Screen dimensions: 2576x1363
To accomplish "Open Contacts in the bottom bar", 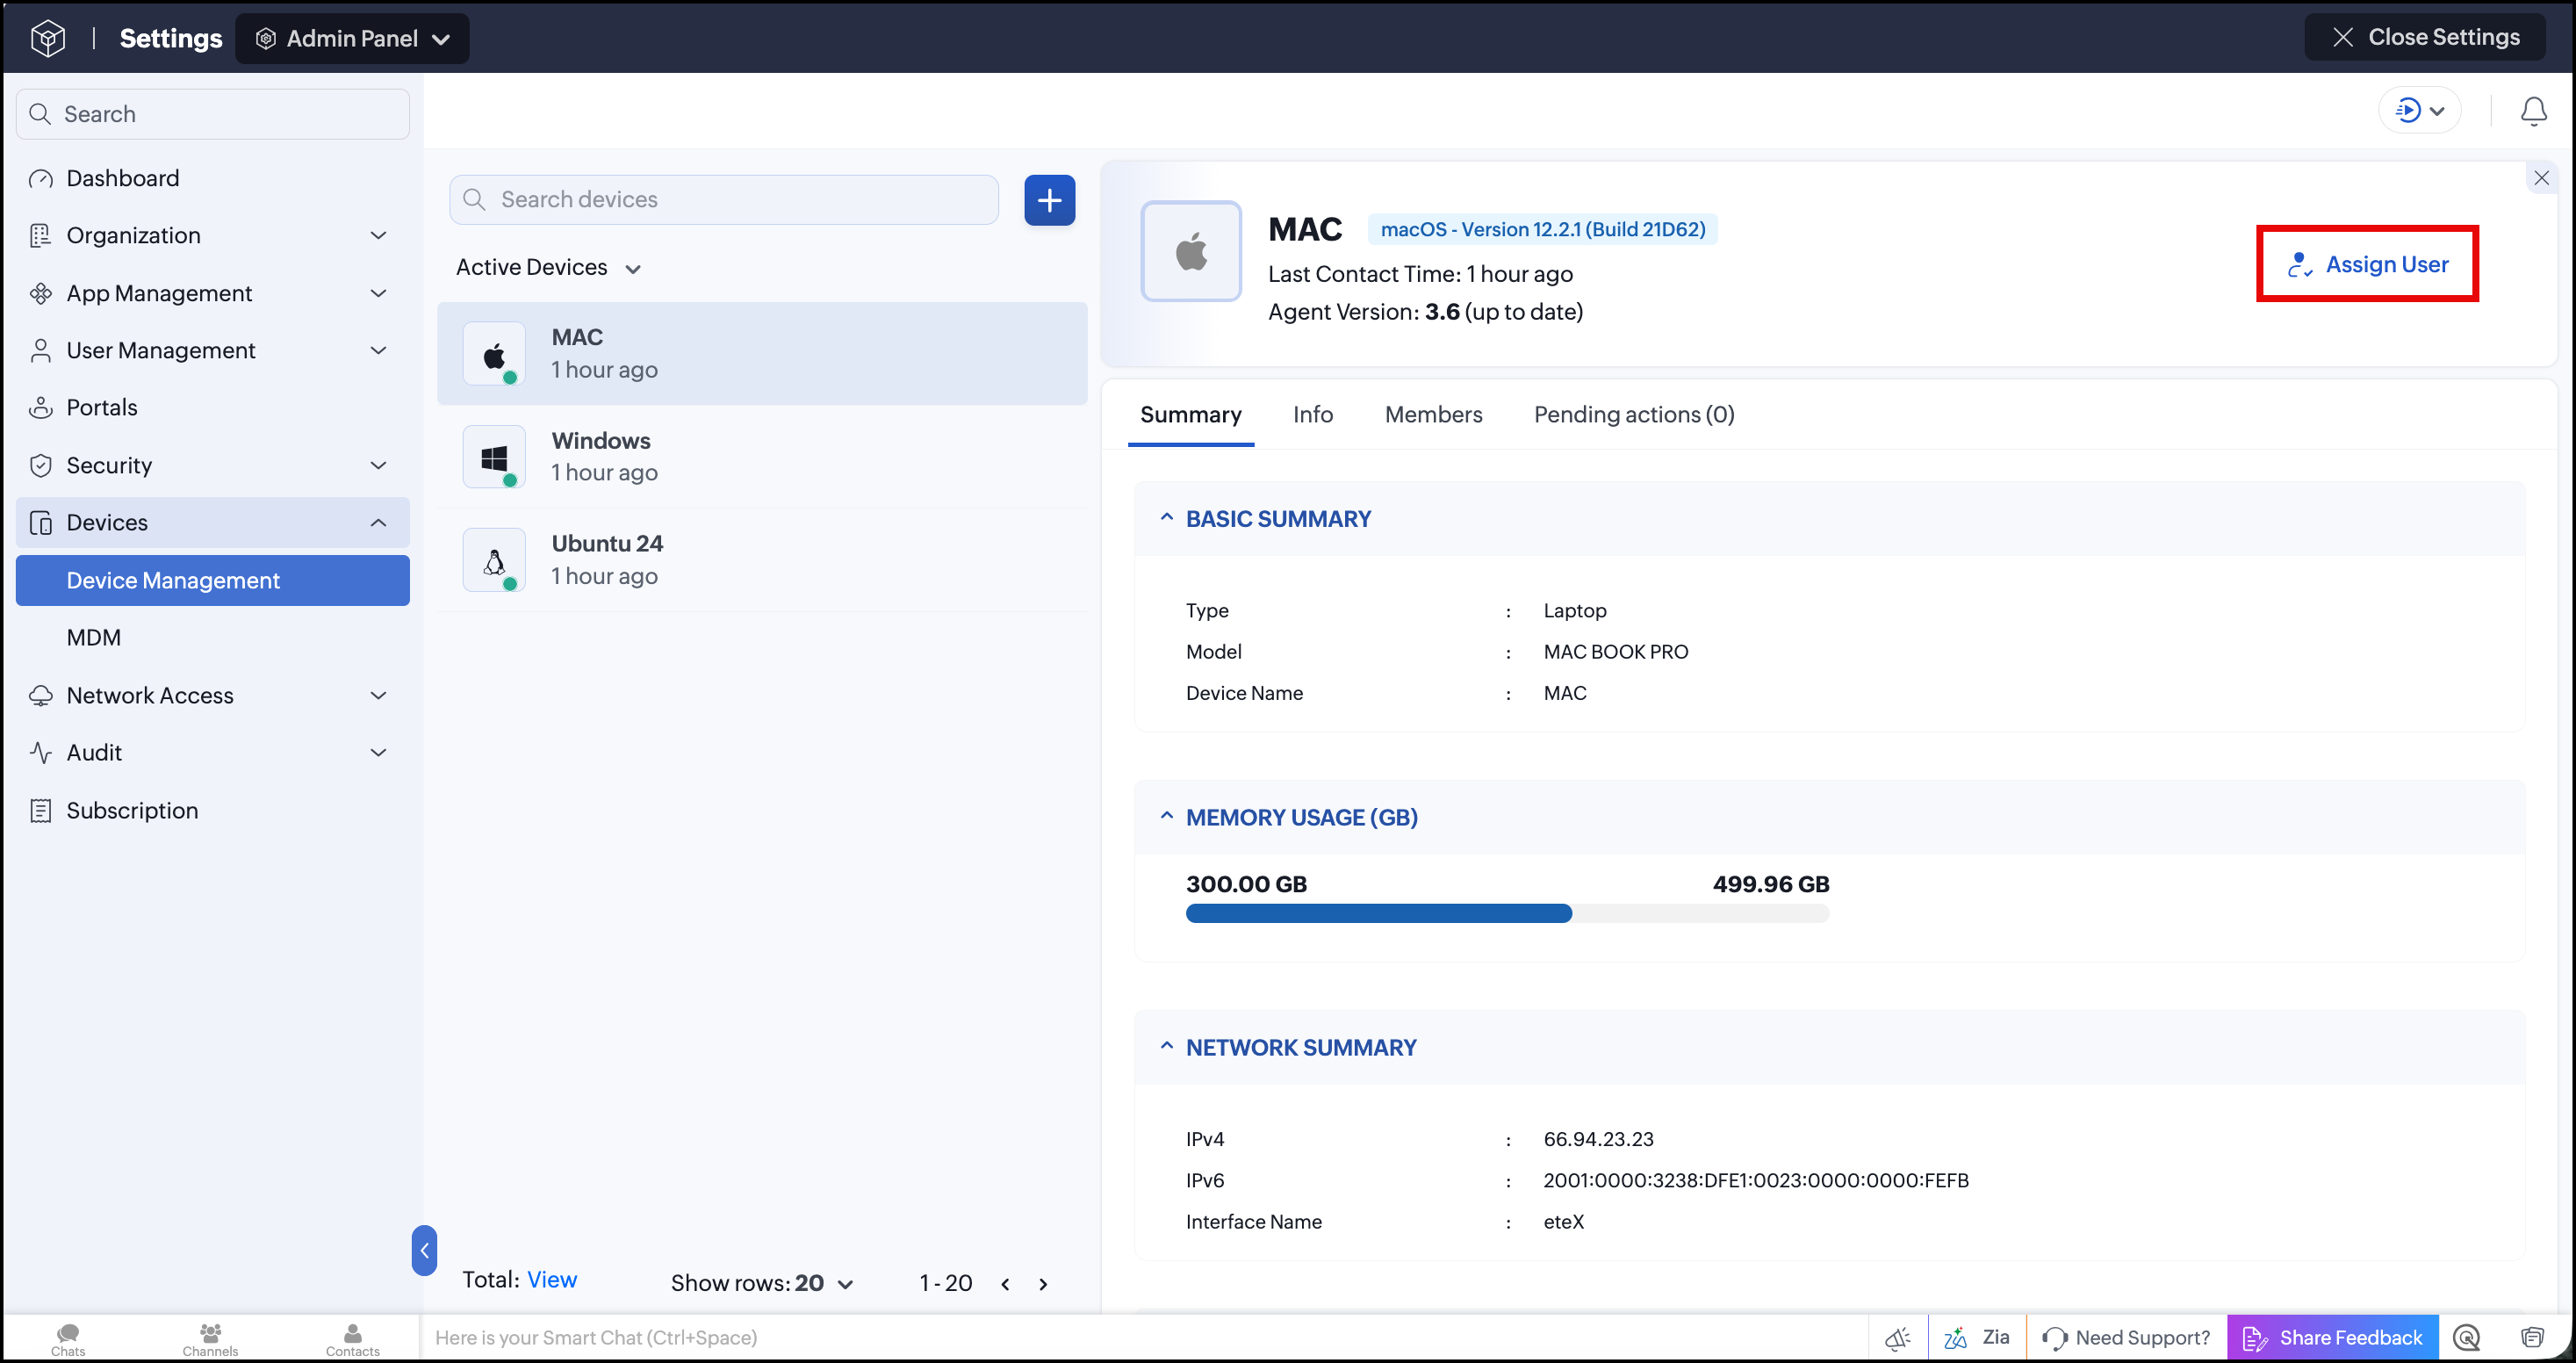I will click(x=353, y=1339).
